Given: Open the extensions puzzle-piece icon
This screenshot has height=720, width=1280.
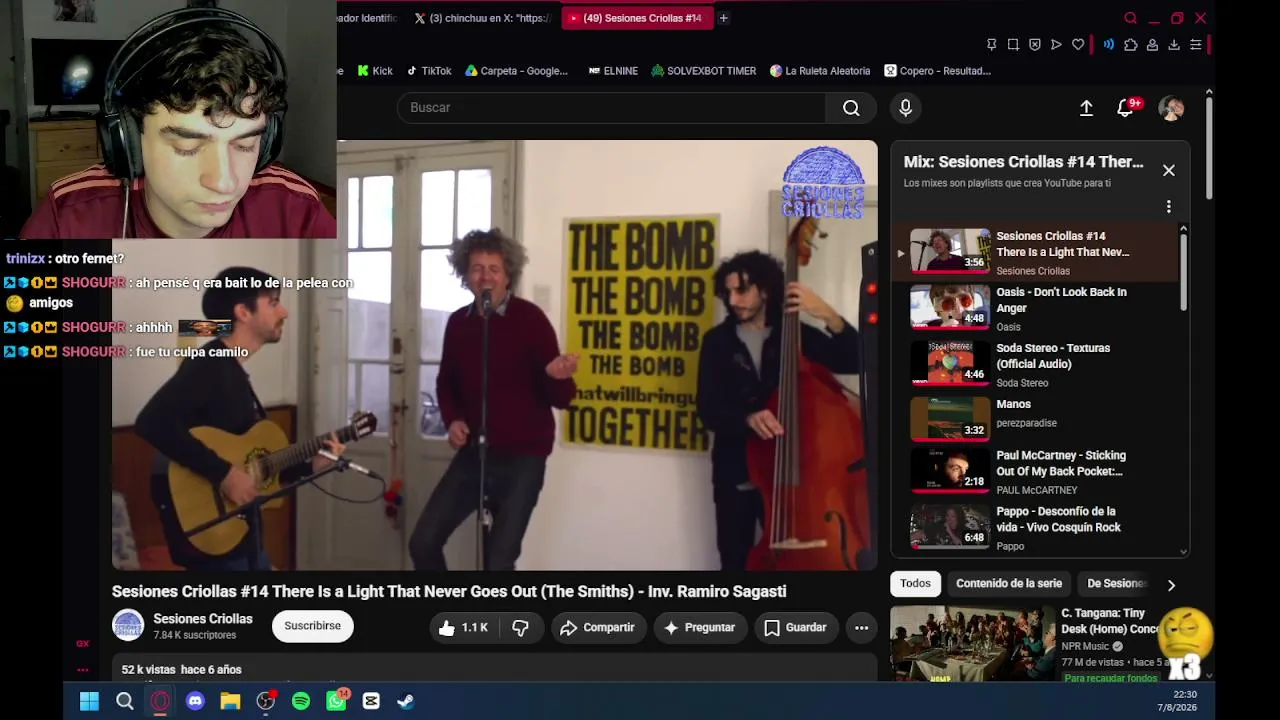Looking at the screenshot, I should click(x=1131, y=44).
